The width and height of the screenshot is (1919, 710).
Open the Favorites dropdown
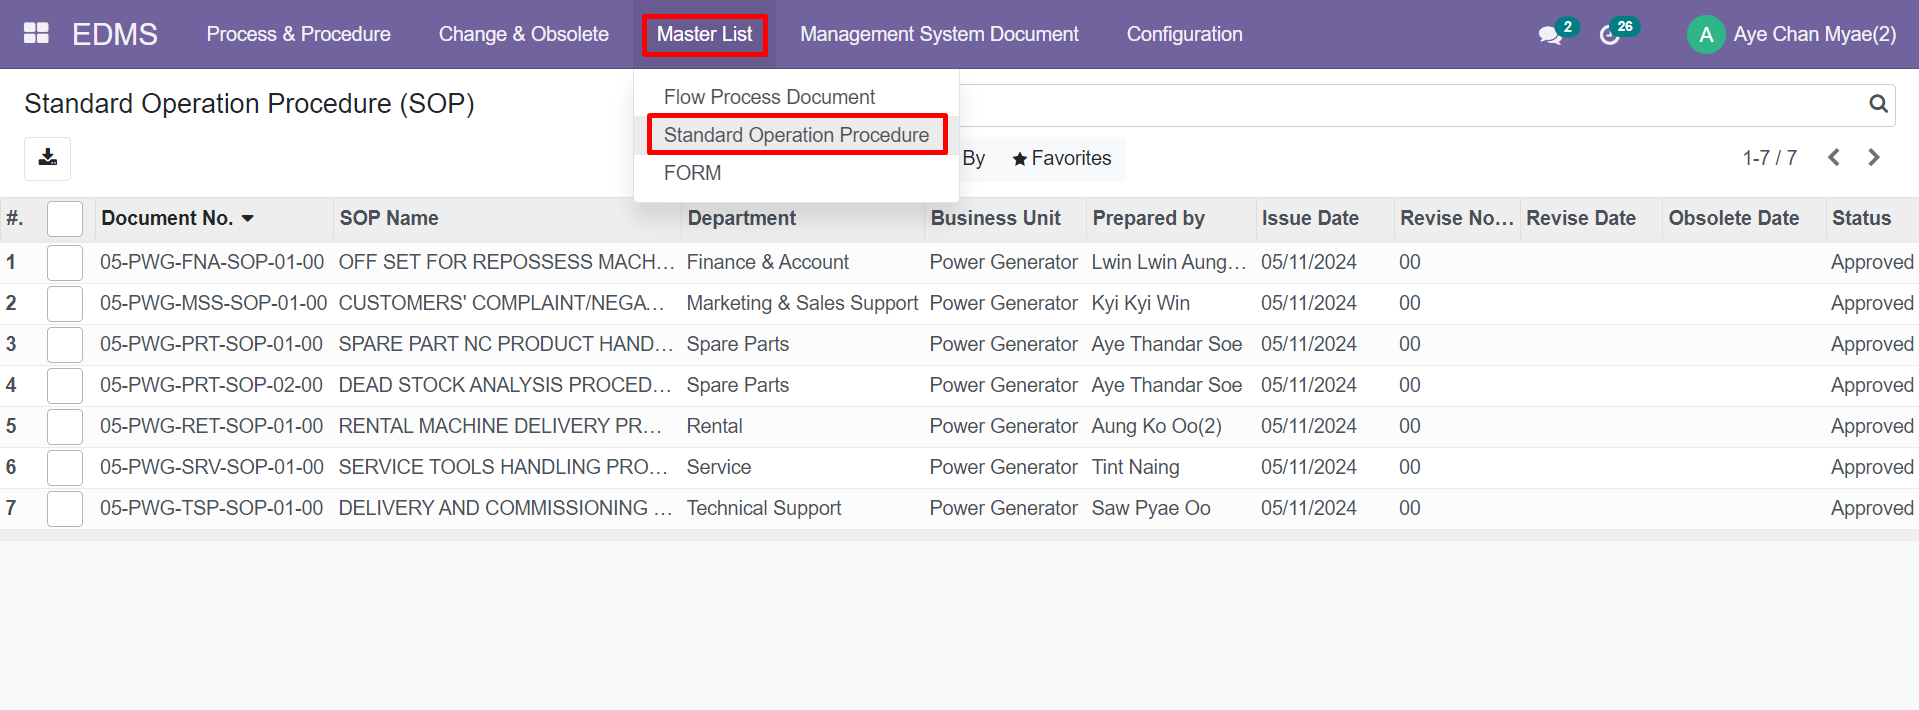[1061, 158]
